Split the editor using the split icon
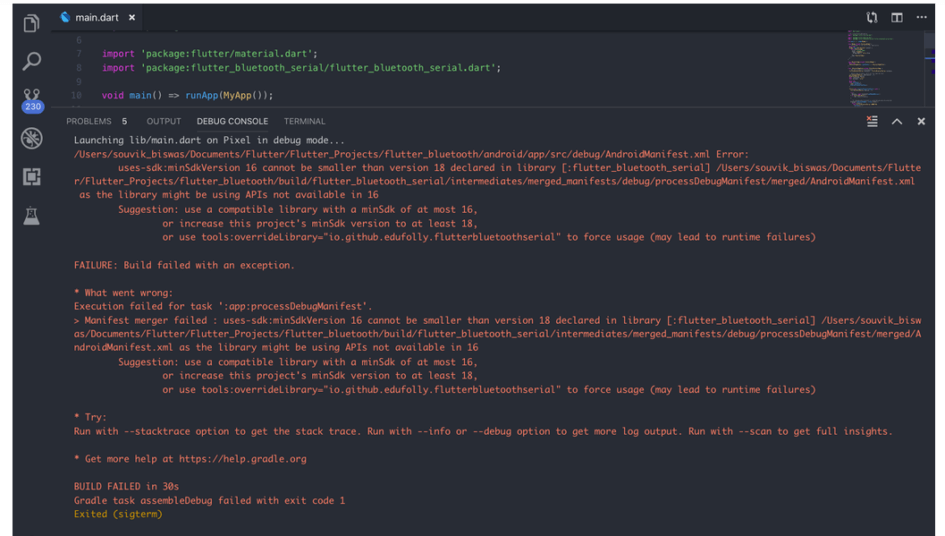The image size is (945, 536). (x=897, y=17)
